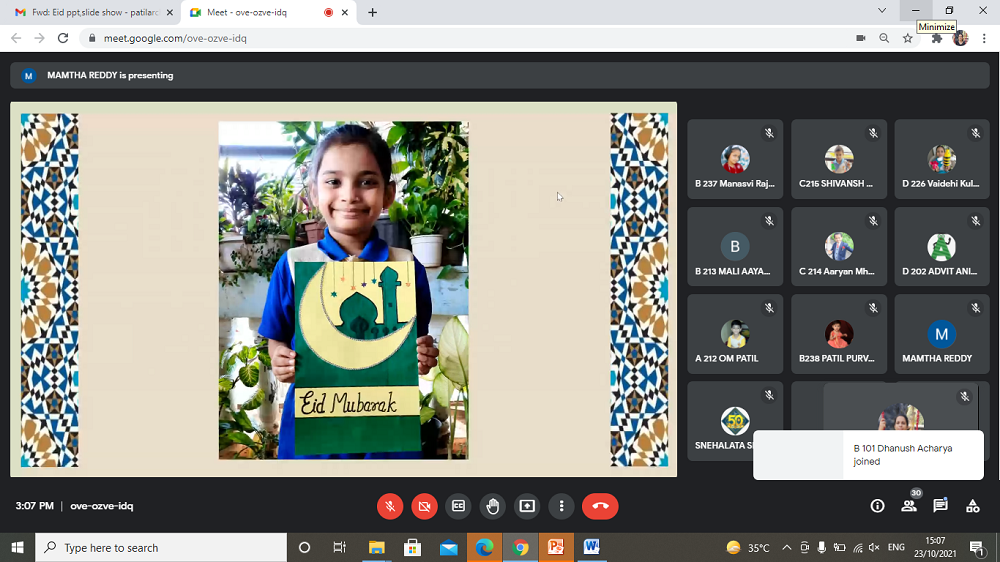Leave the call with red hang-up button

coord(600,506)
